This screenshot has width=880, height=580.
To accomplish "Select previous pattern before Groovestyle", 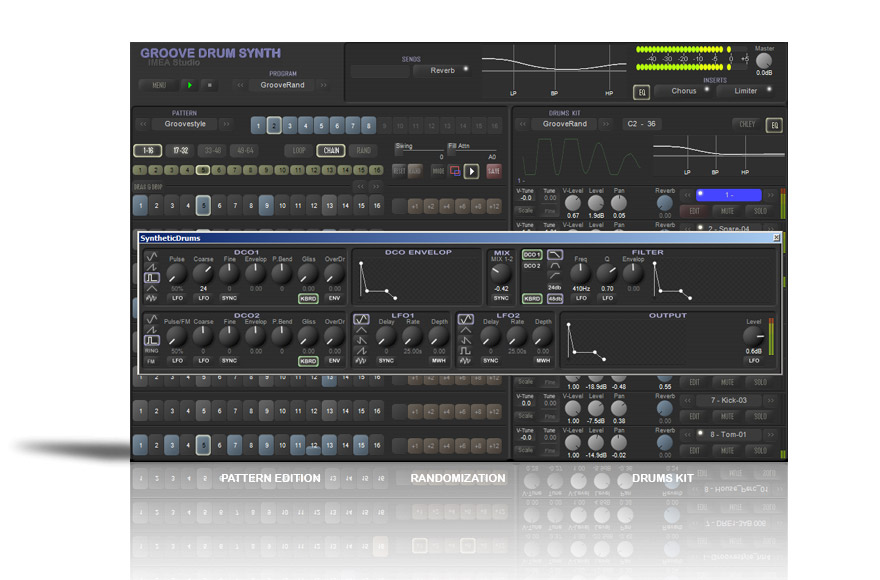I will point(143,125).
